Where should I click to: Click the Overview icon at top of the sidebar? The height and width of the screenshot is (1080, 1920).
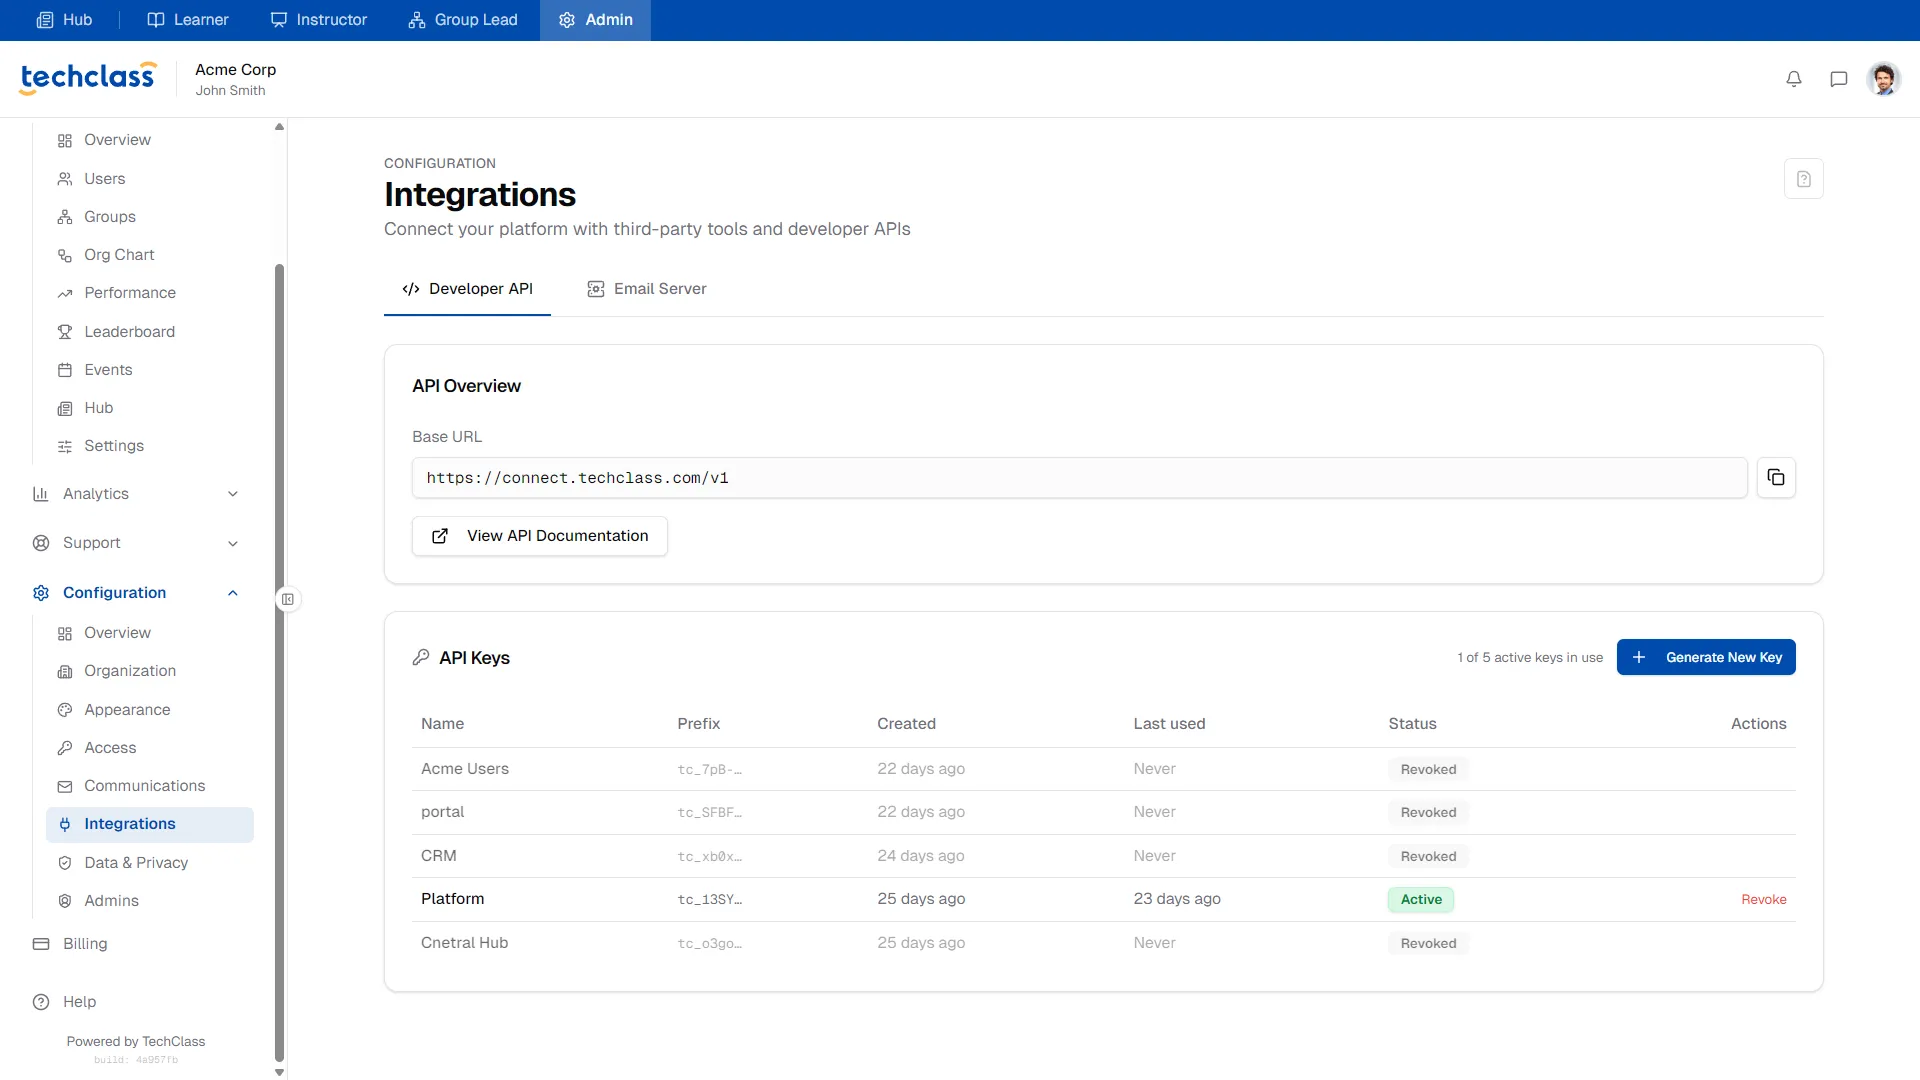65,141
